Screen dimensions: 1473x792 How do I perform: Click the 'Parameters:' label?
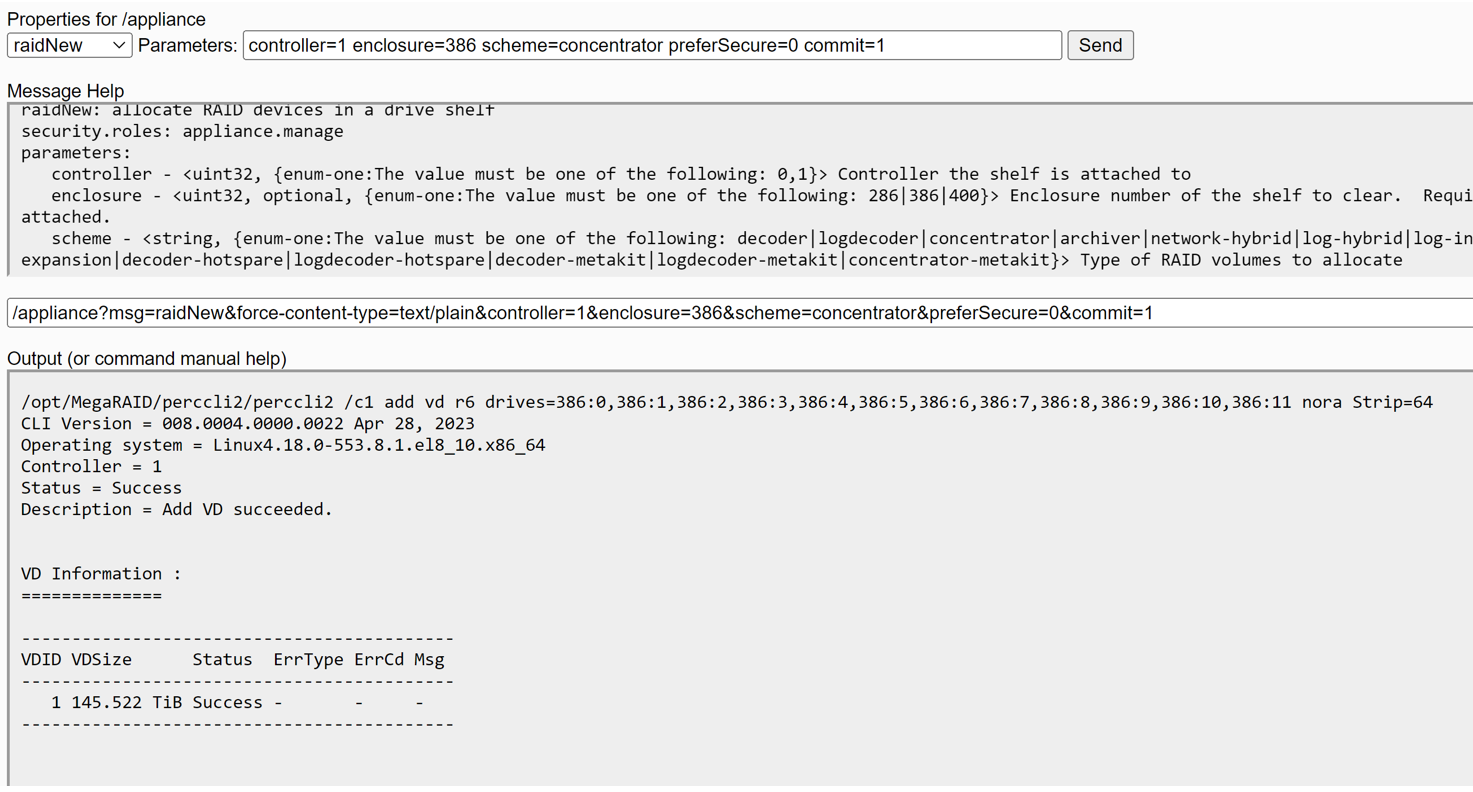(188, 45)
